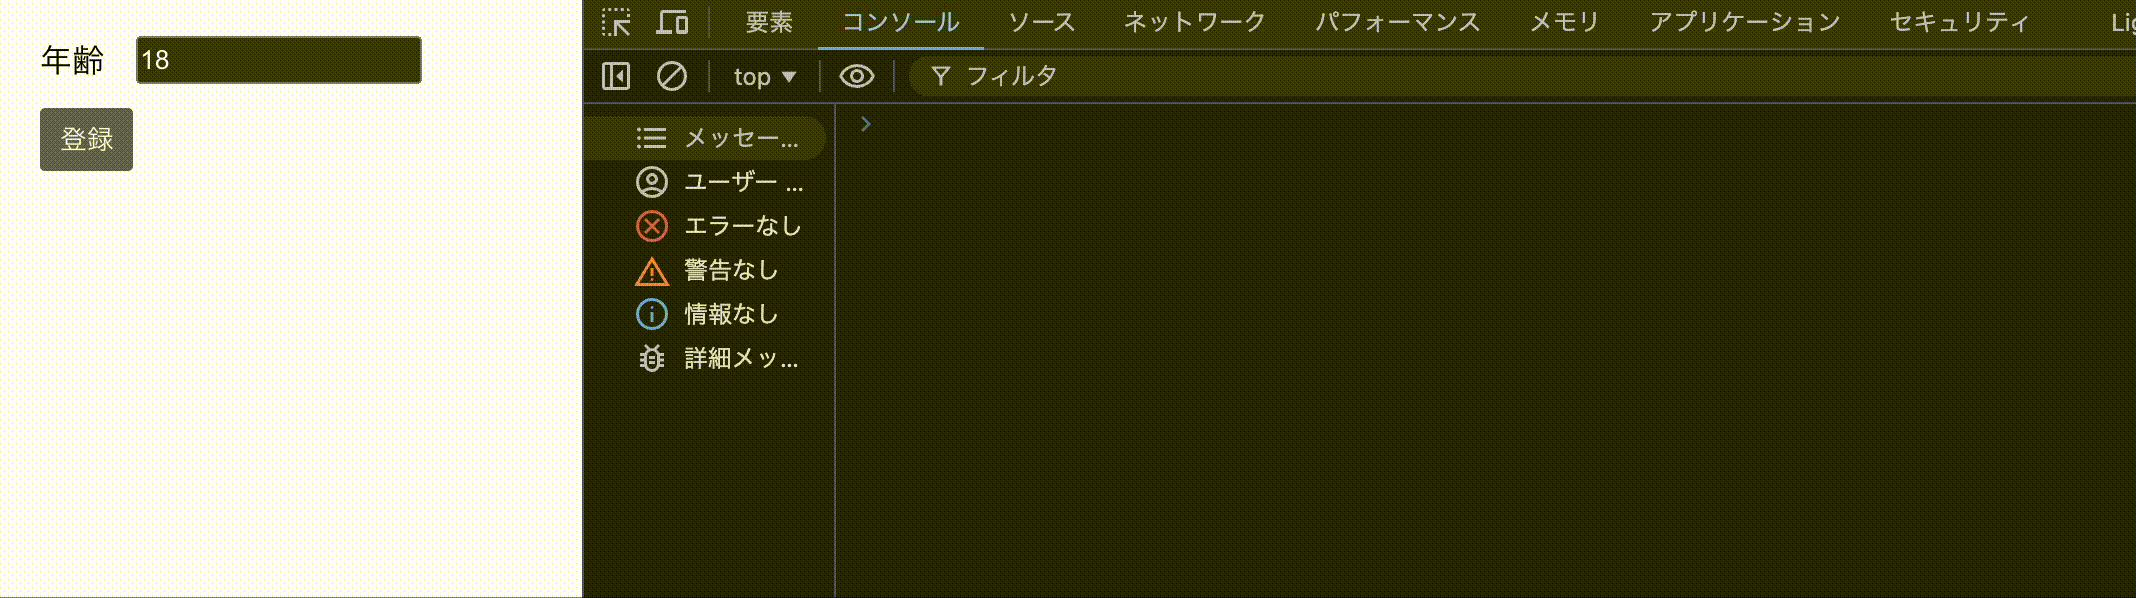Viewport: 2136px width, 598px height.
Task: Click the 年齢 label text
Action: tap(72, 60)
